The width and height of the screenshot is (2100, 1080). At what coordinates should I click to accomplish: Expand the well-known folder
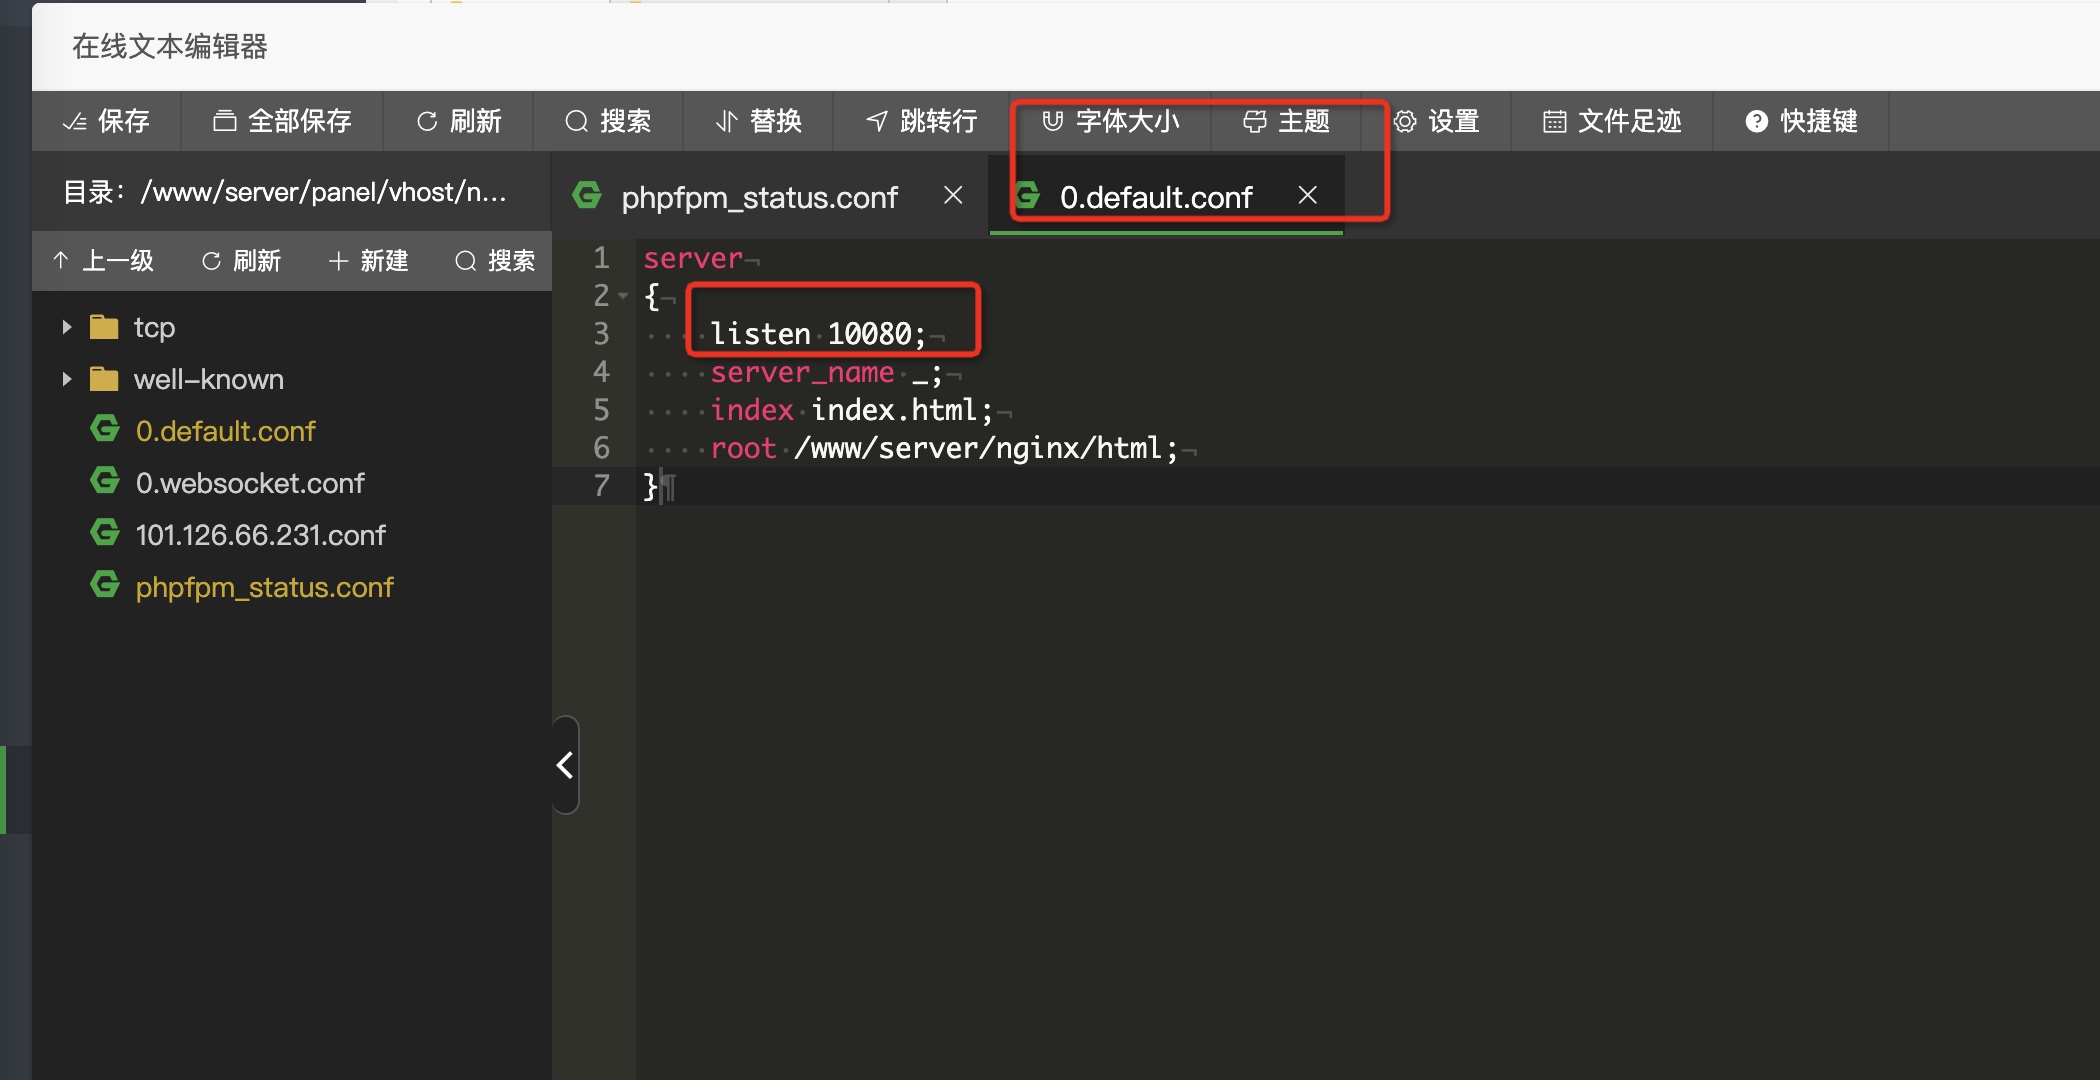[67, 379]
